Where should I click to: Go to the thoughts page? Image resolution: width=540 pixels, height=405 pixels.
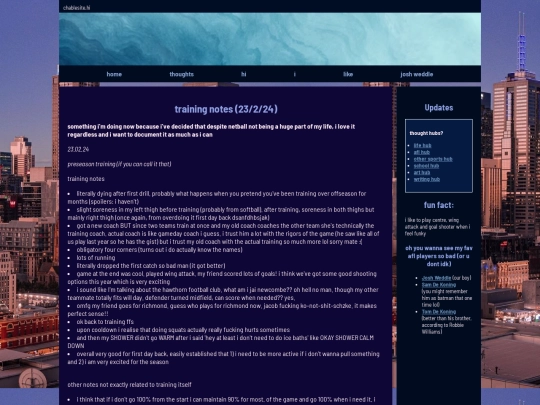(x=181, y=74)
